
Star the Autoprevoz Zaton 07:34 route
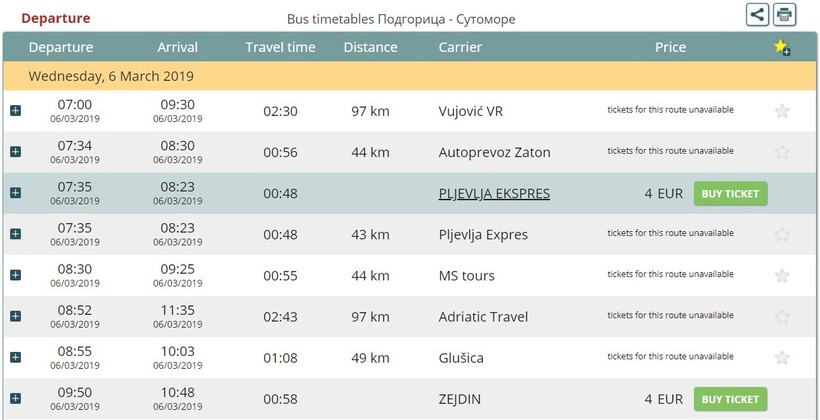point(782,153)
